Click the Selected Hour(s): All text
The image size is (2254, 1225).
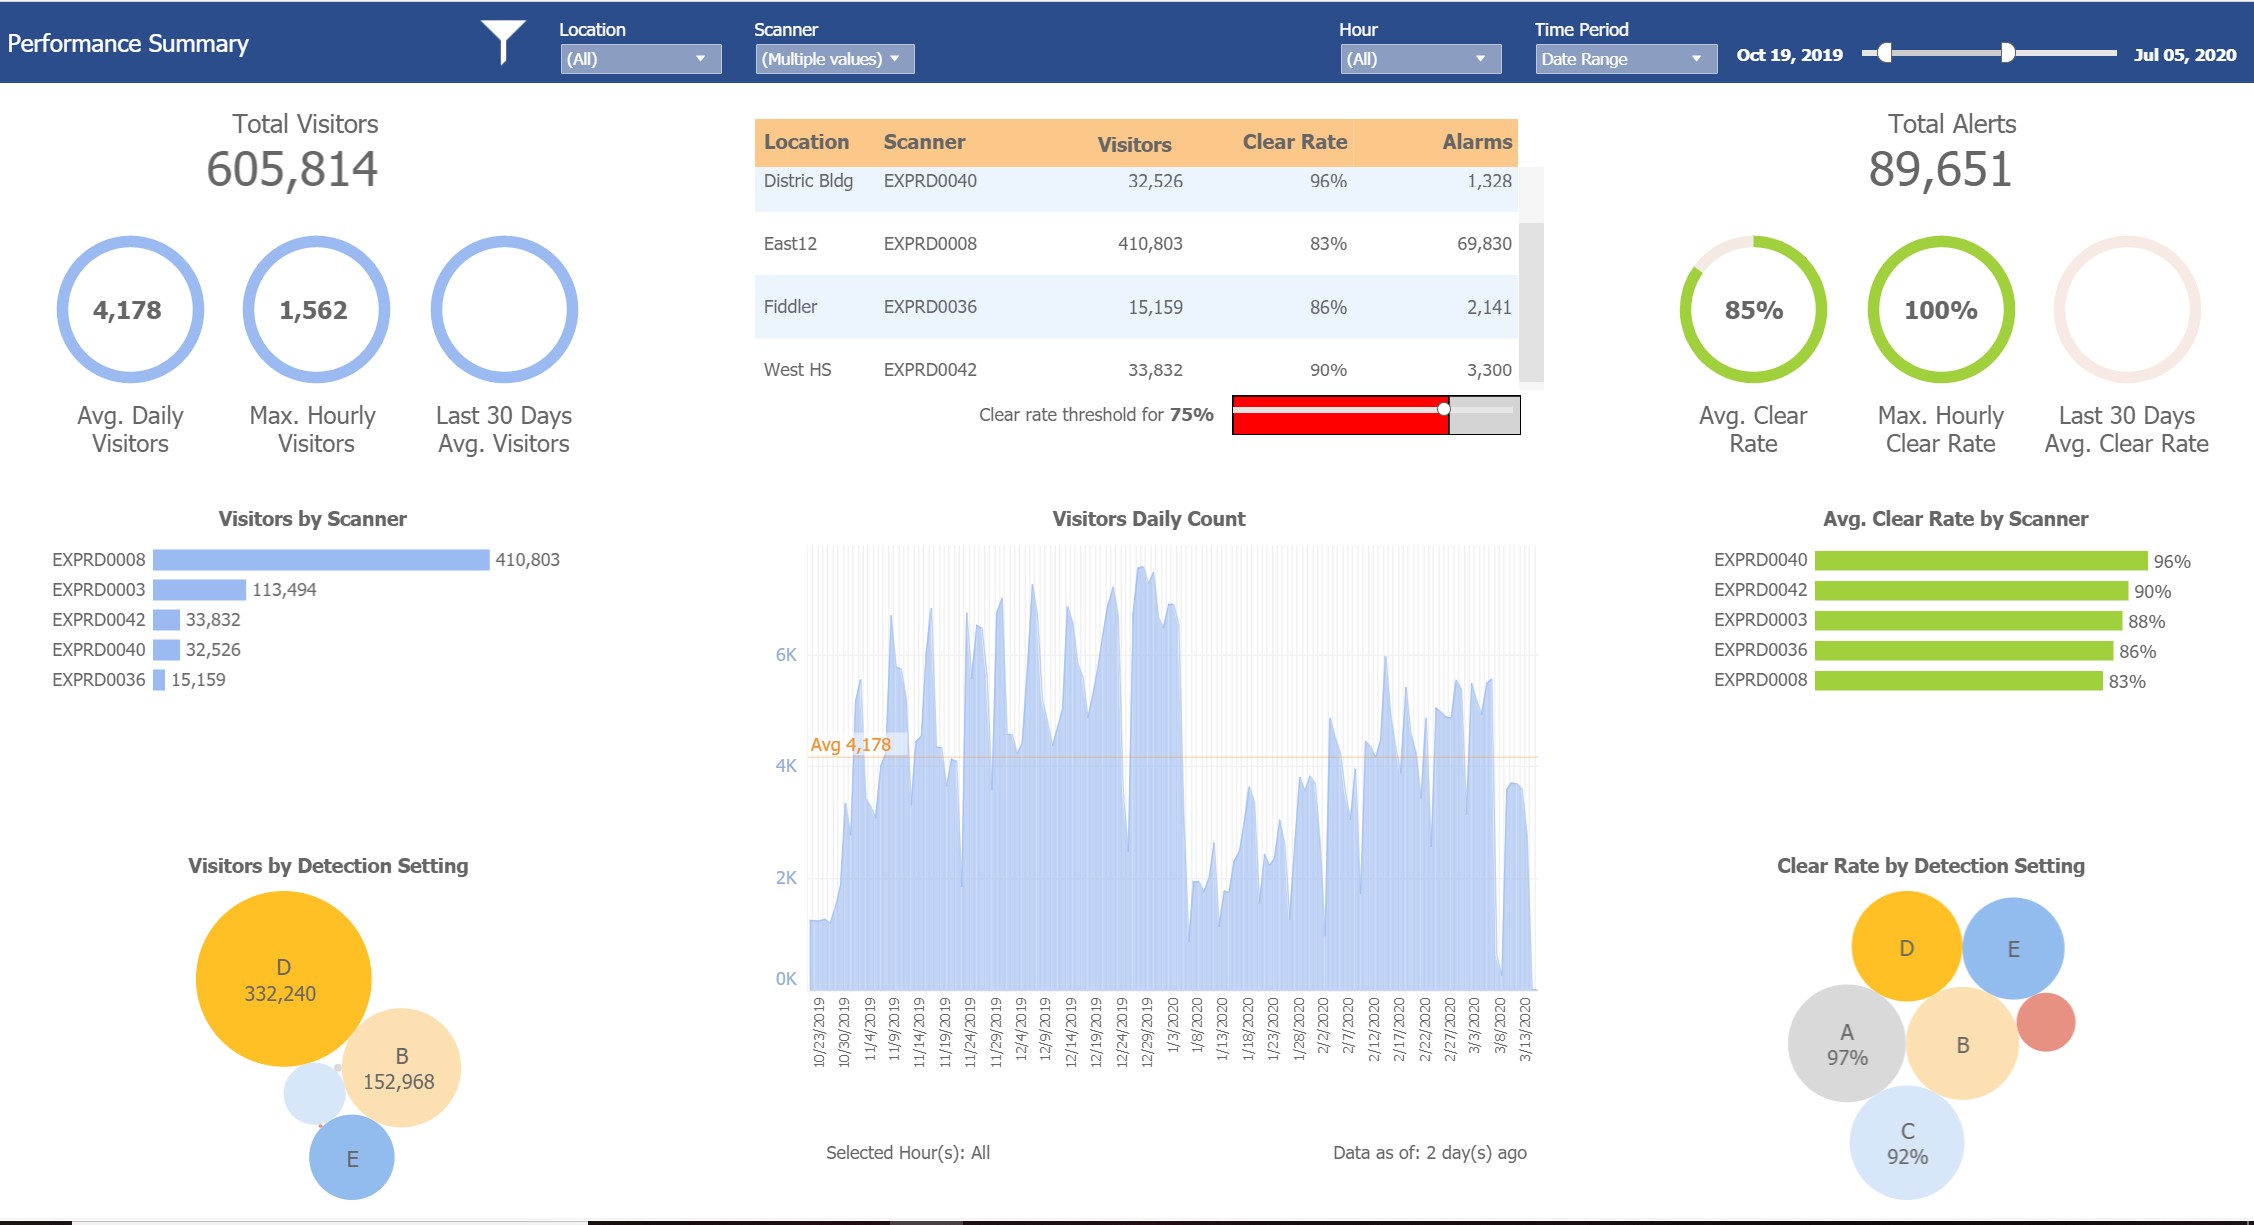click(908, 1153)
